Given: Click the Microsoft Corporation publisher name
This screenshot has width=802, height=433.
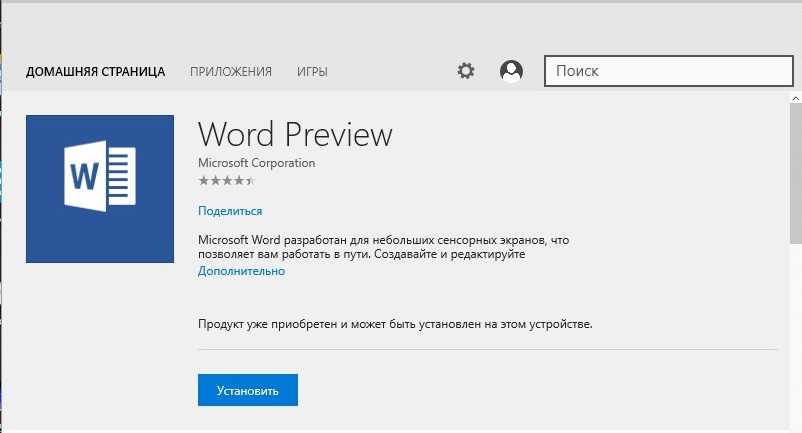Looking at the screenshot, I should pos(256,163).
